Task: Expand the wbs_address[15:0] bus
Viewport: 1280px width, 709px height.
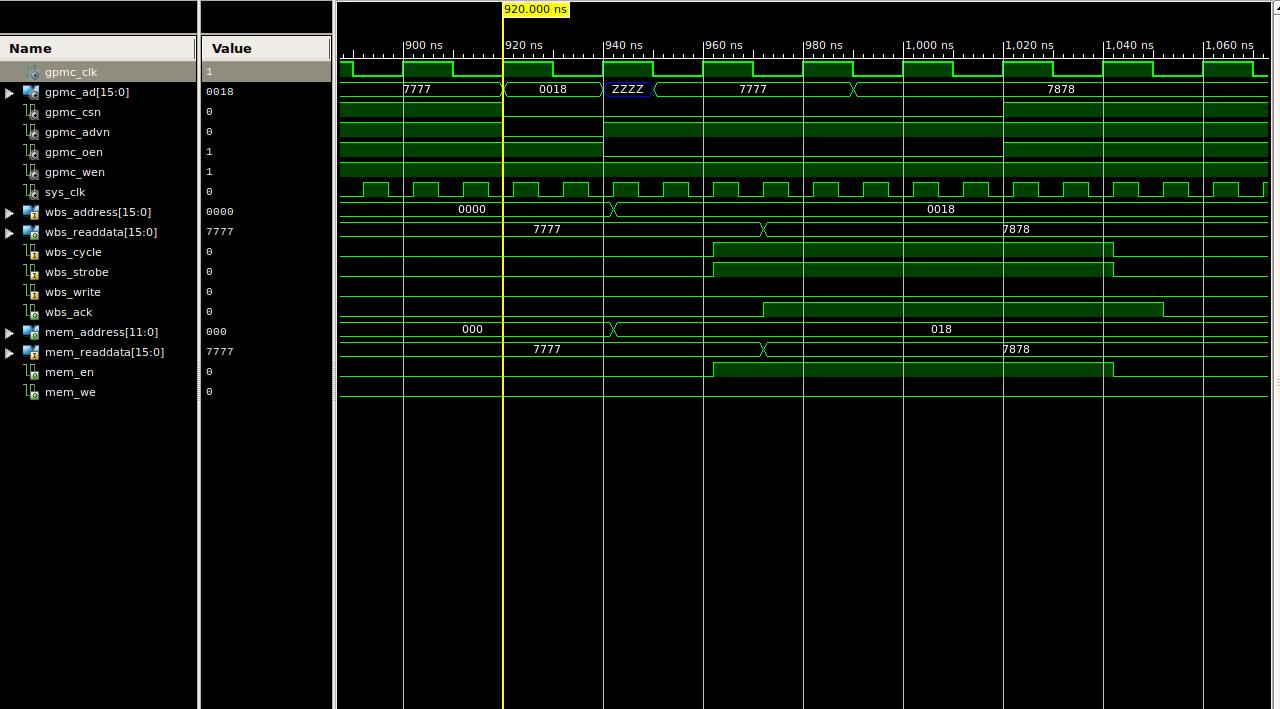Action: (10, 212)
